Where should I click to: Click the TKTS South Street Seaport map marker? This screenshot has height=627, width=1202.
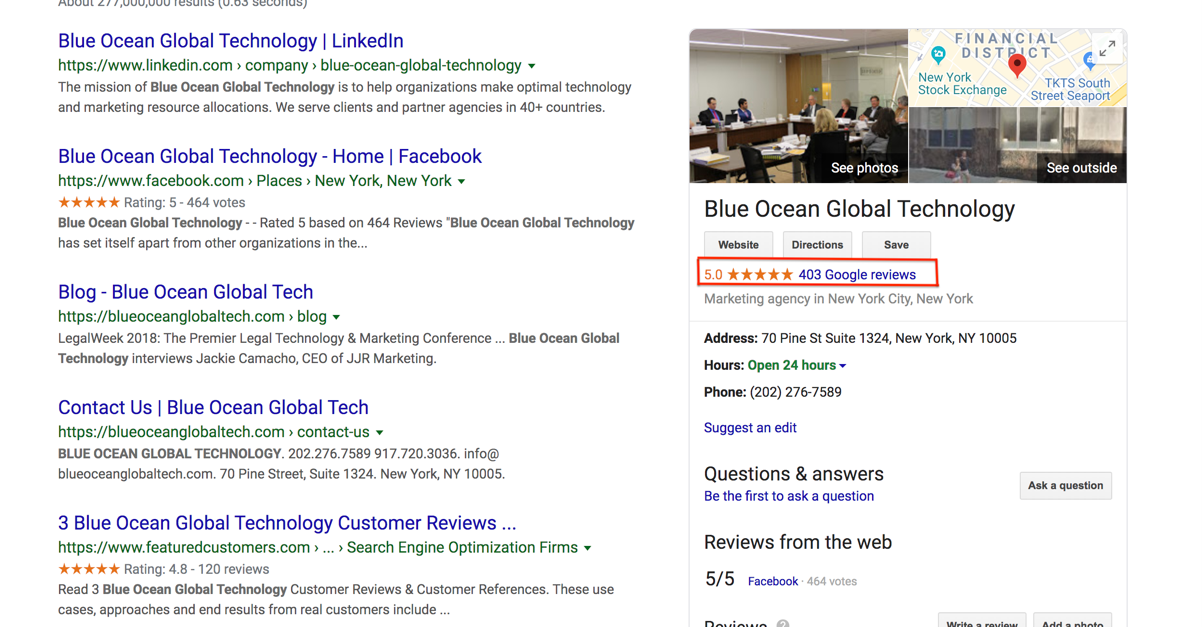[1088, 62]
